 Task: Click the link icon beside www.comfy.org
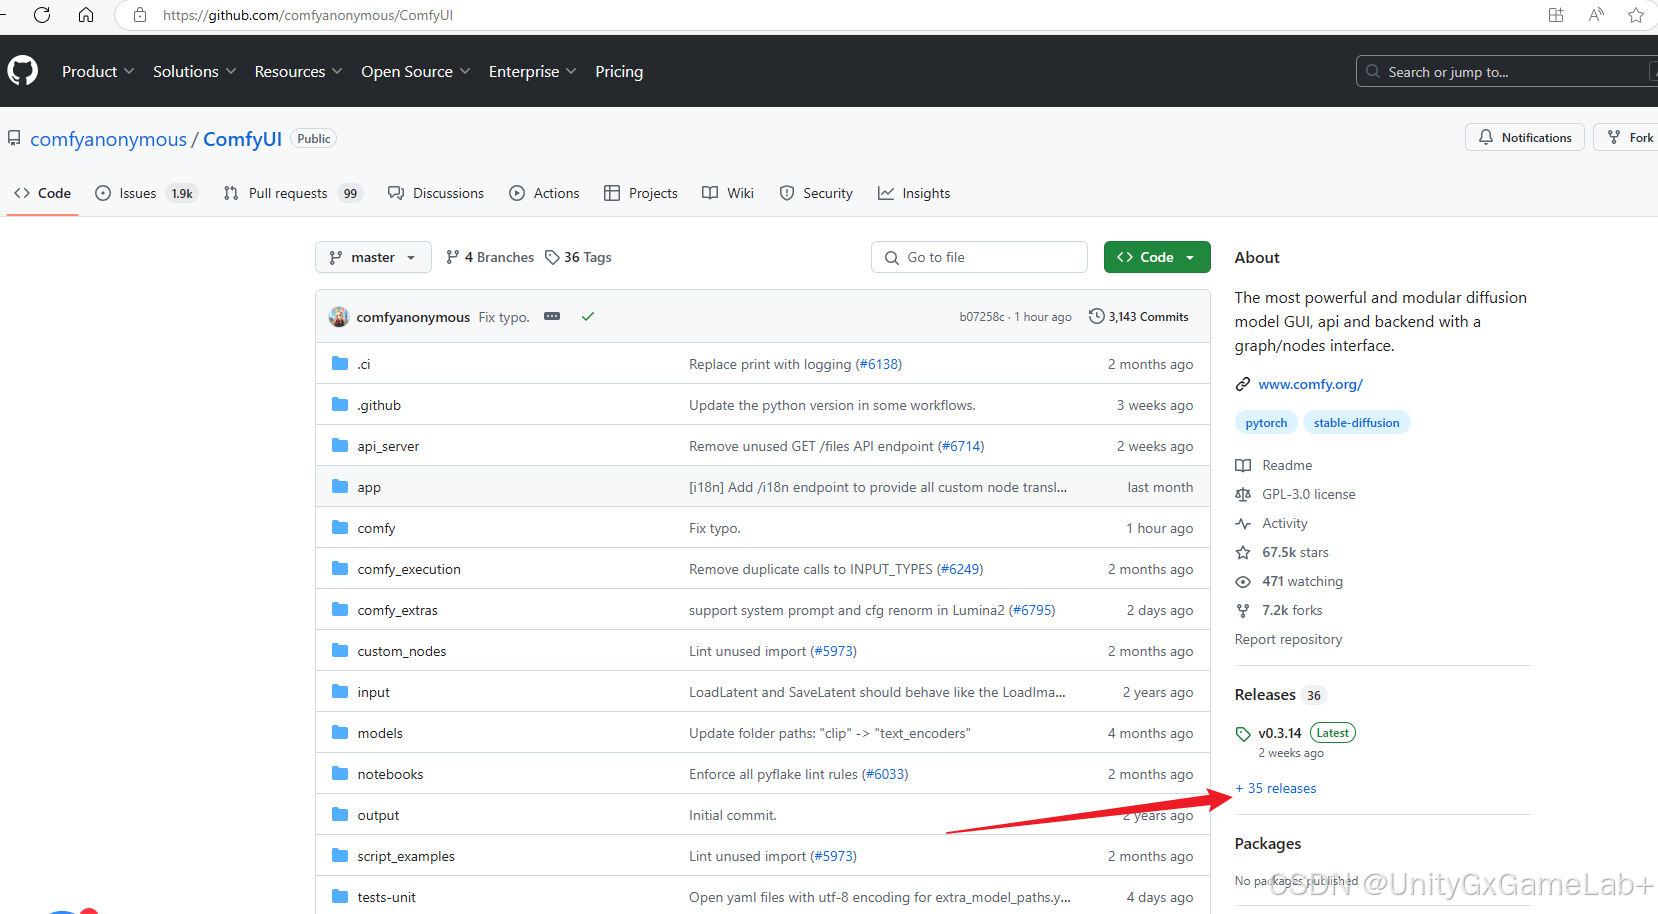(x=1243, y=384)
